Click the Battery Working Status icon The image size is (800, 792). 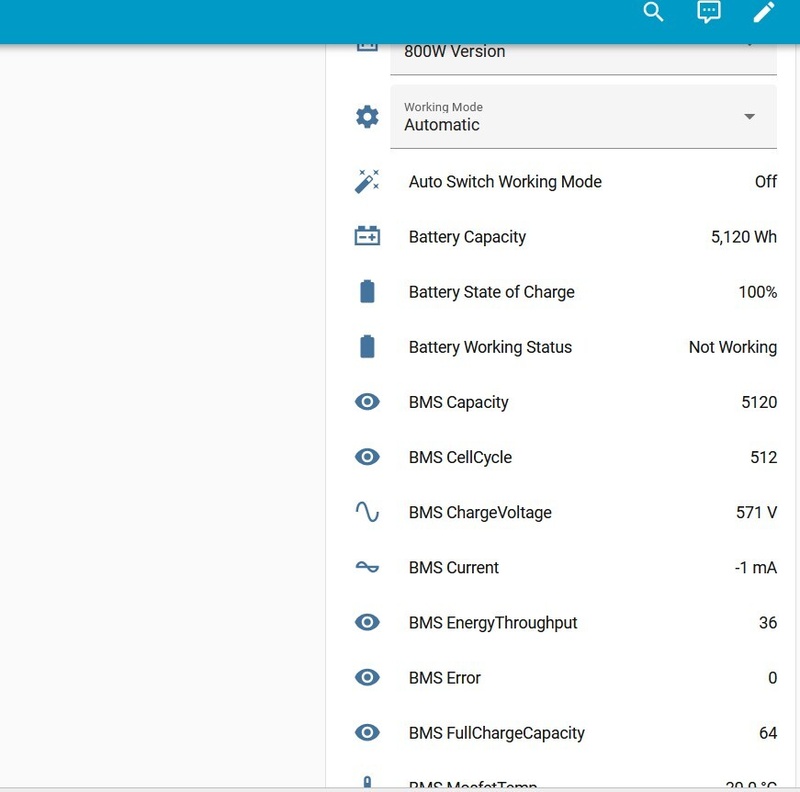(x=367, y=346)
